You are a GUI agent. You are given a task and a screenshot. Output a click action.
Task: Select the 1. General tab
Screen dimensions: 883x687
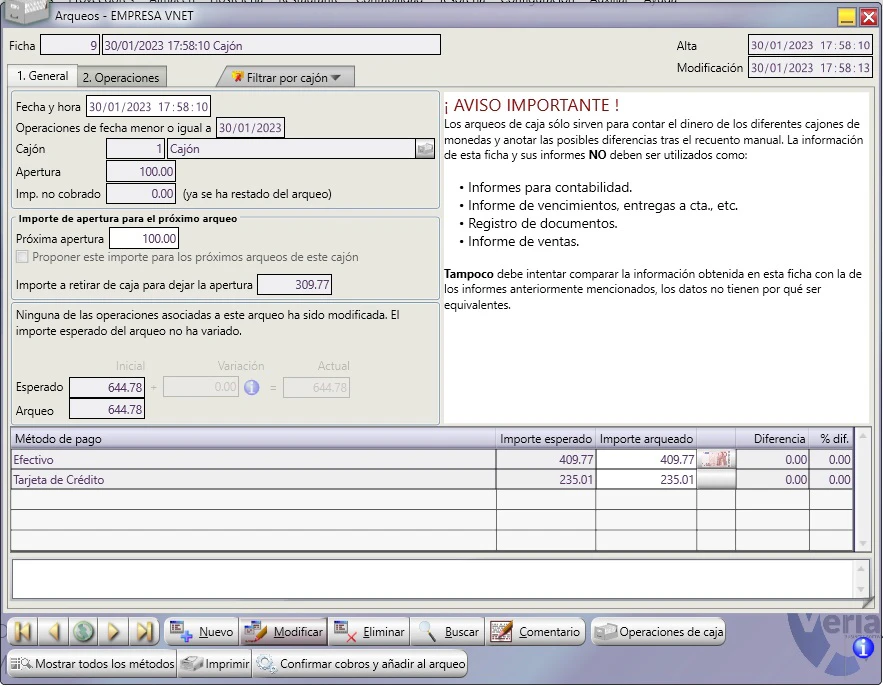[x=42, y=76]
